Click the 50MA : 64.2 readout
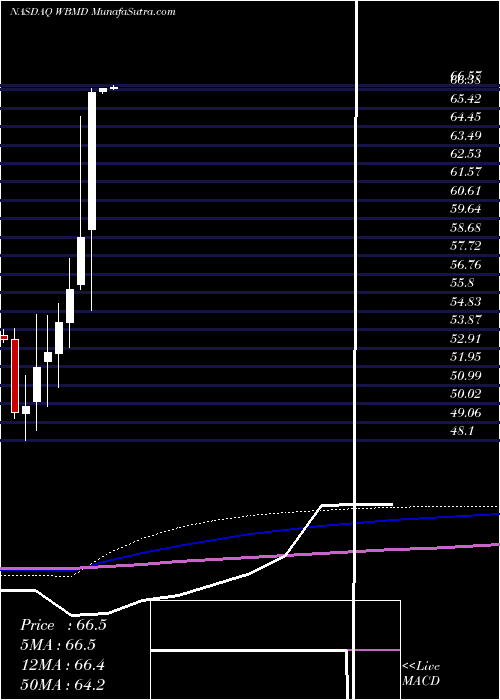Viewport: 500px width, 700px height. 62,685
